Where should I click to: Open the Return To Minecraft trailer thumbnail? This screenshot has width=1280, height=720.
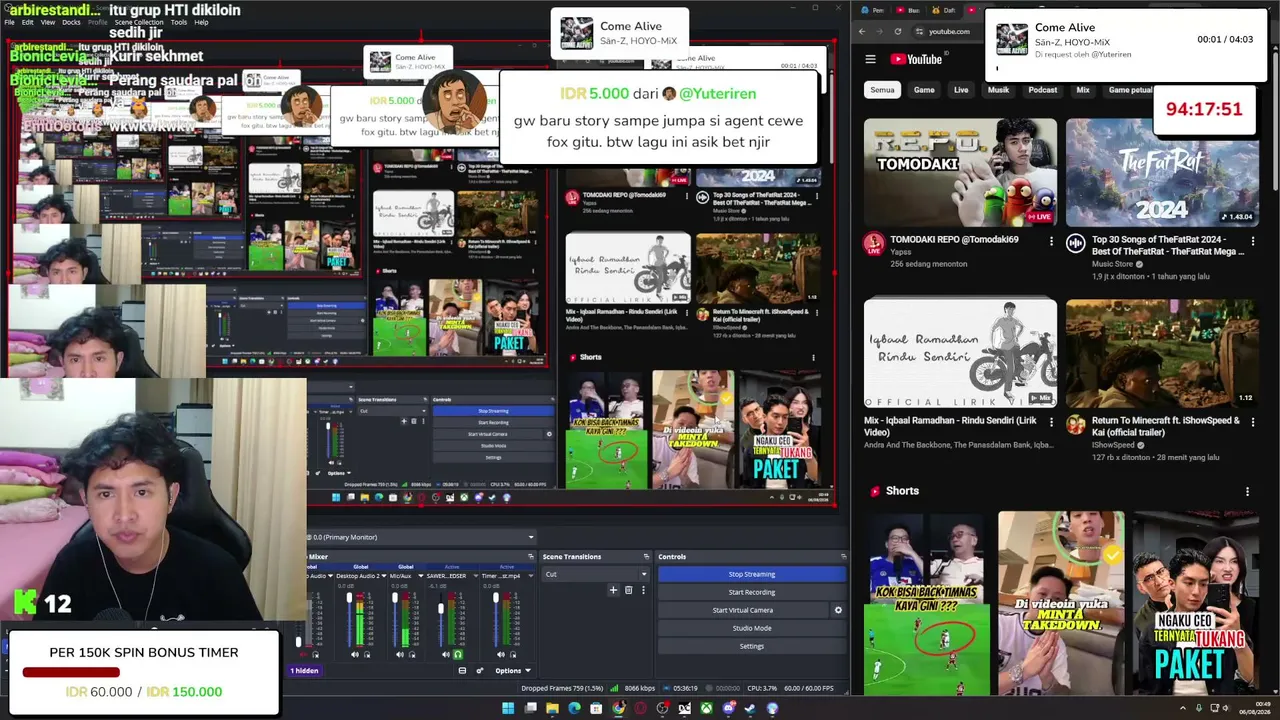[1161, 353]
